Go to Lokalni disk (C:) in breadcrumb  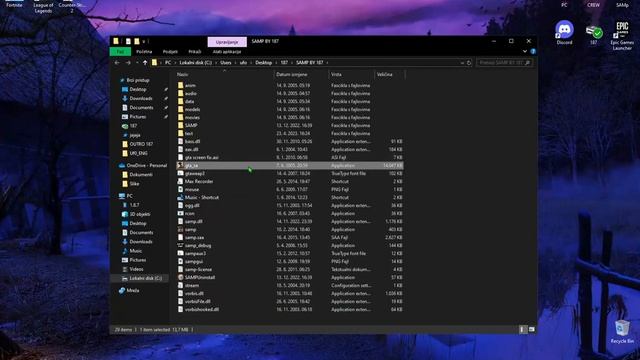pos(196,63)
